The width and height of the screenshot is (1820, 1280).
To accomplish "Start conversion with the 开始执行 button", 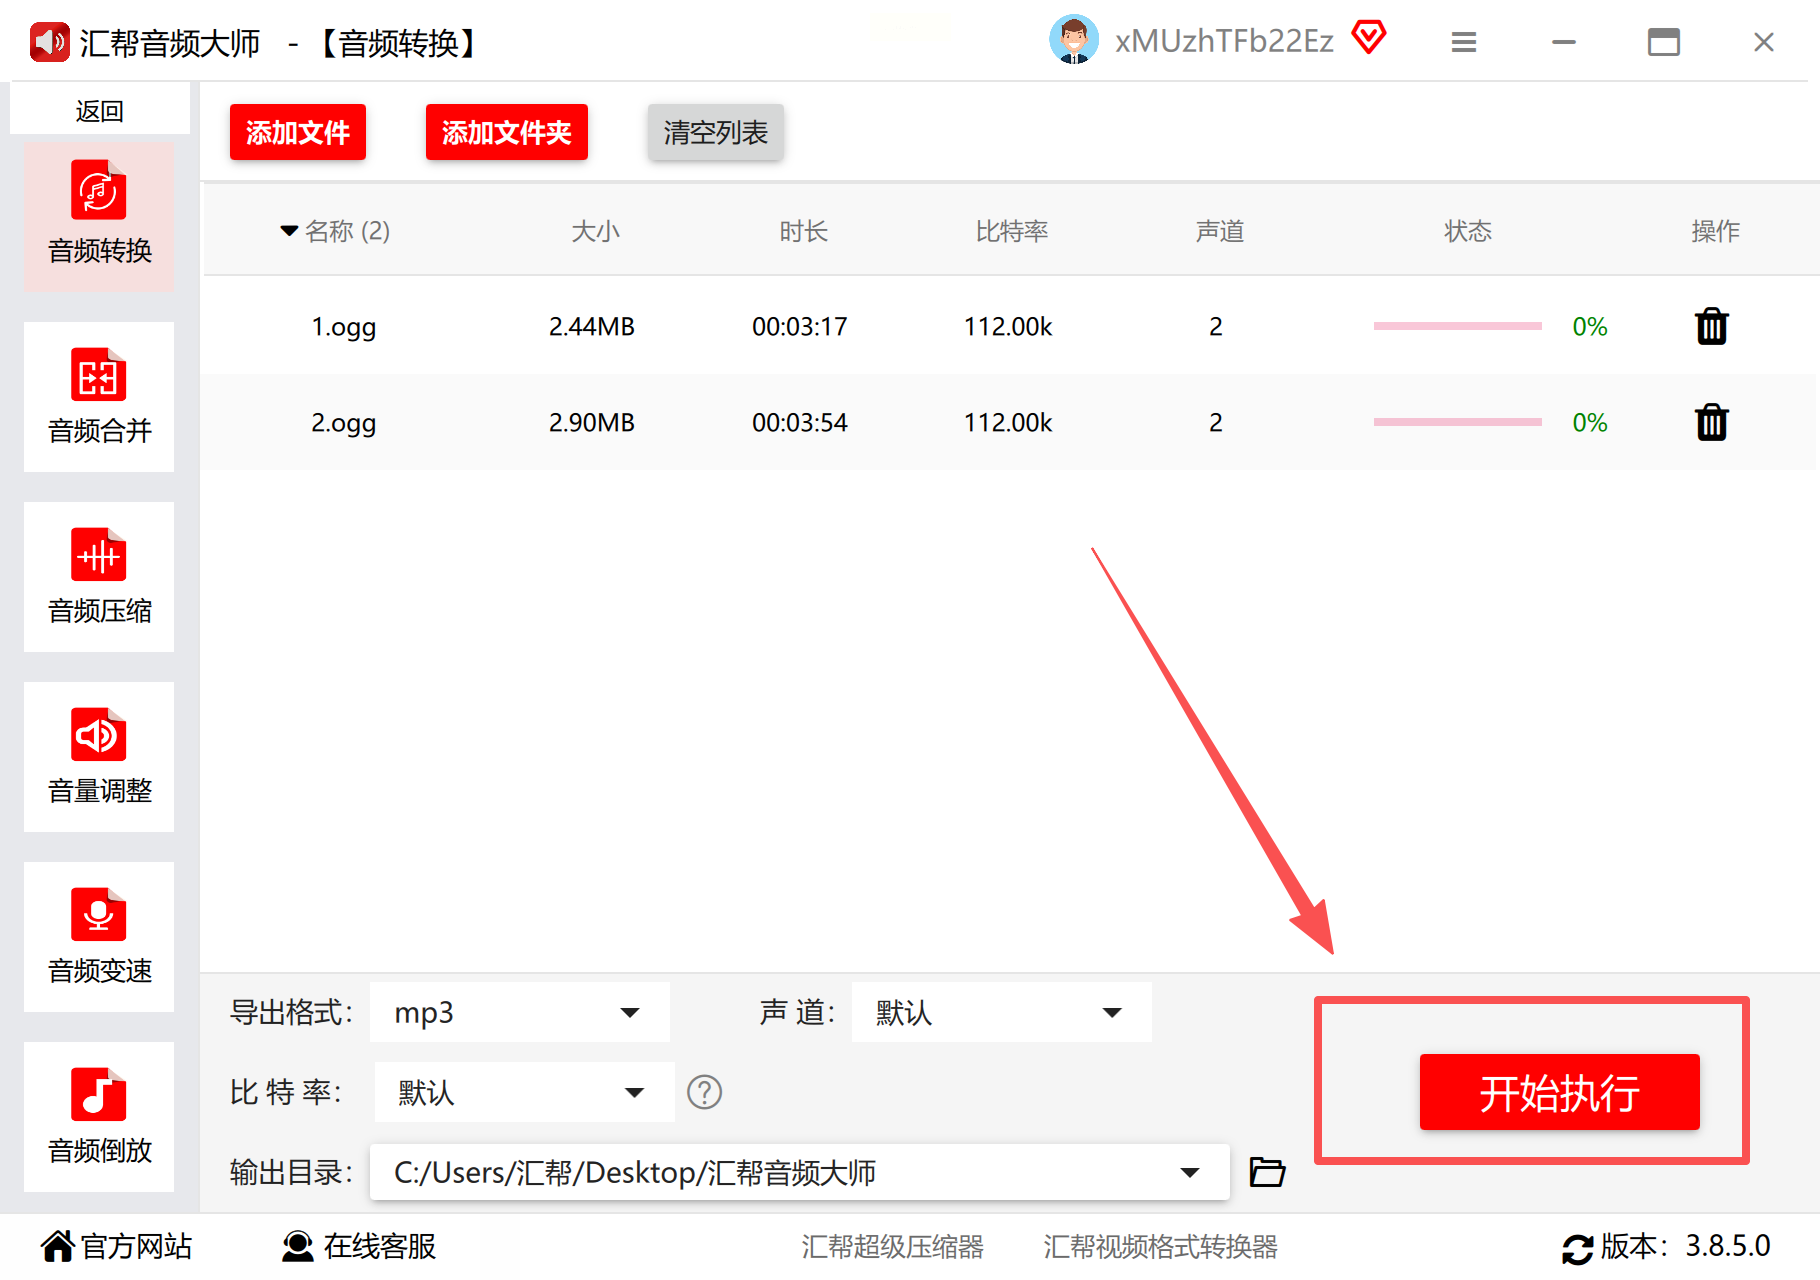I will coord(1559,1092).
